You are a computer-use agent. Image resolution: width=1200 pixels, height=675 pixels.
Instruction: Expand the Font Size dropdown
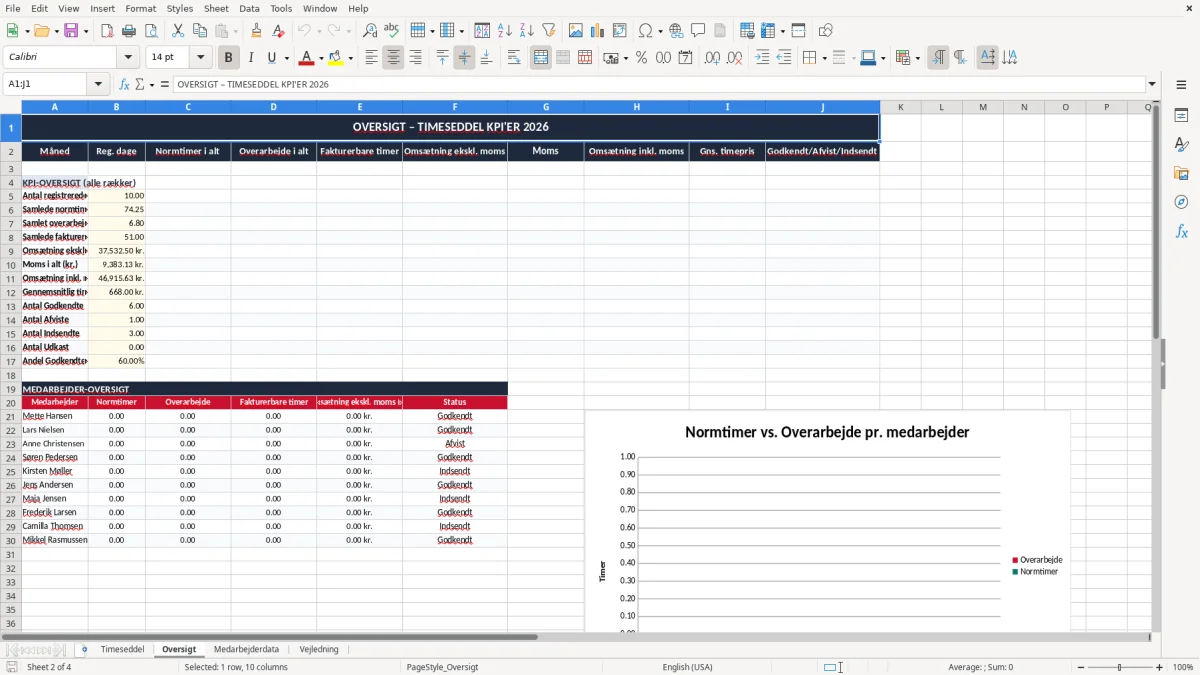(201, 58)
